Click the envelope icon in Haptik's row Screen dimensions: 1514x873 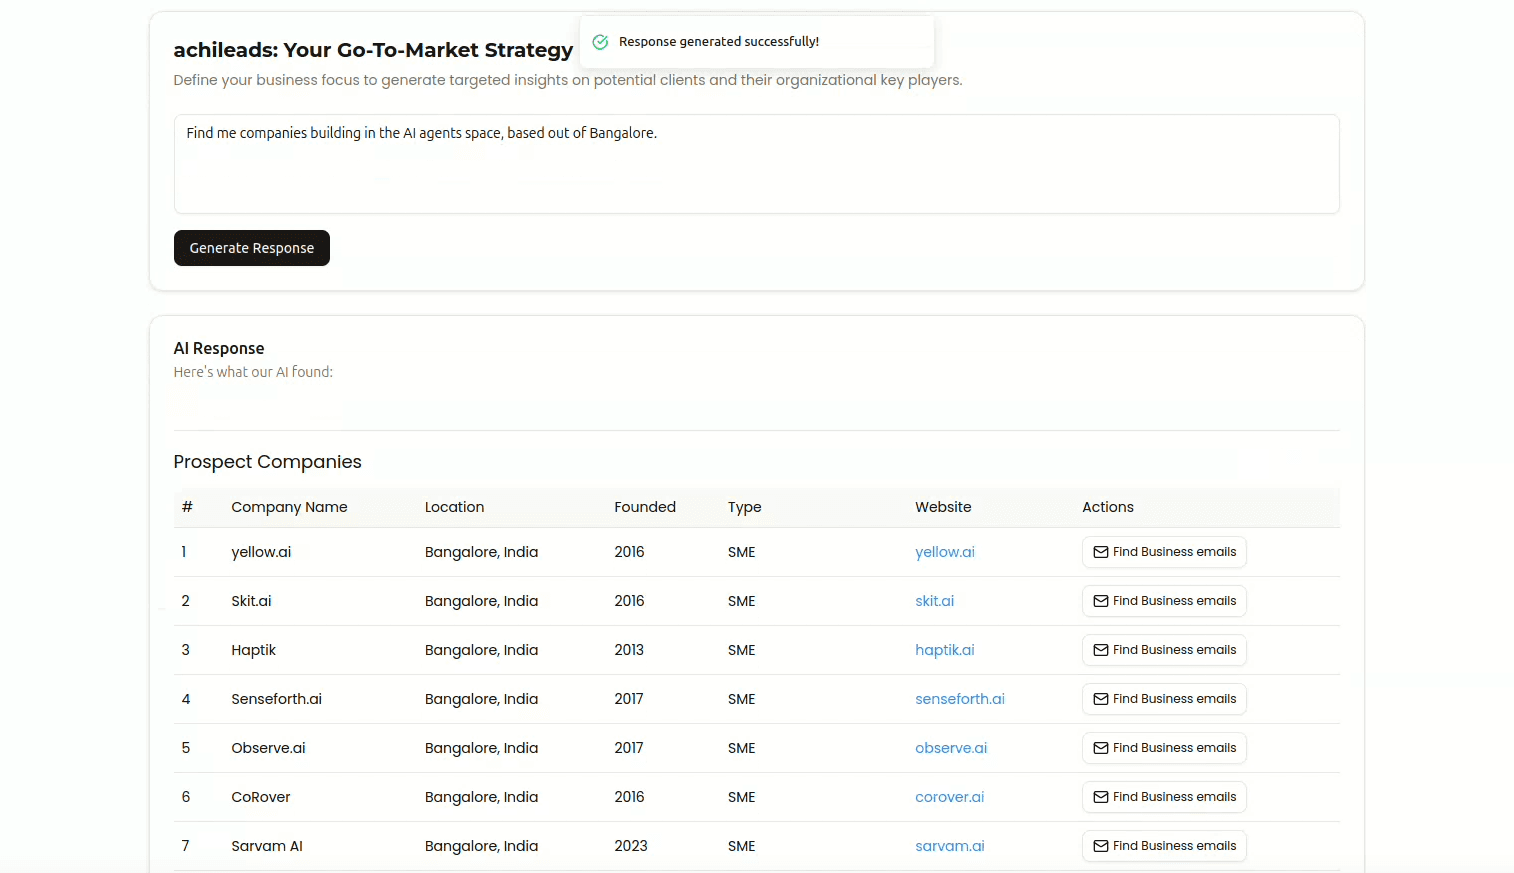tap(1098, 649)
